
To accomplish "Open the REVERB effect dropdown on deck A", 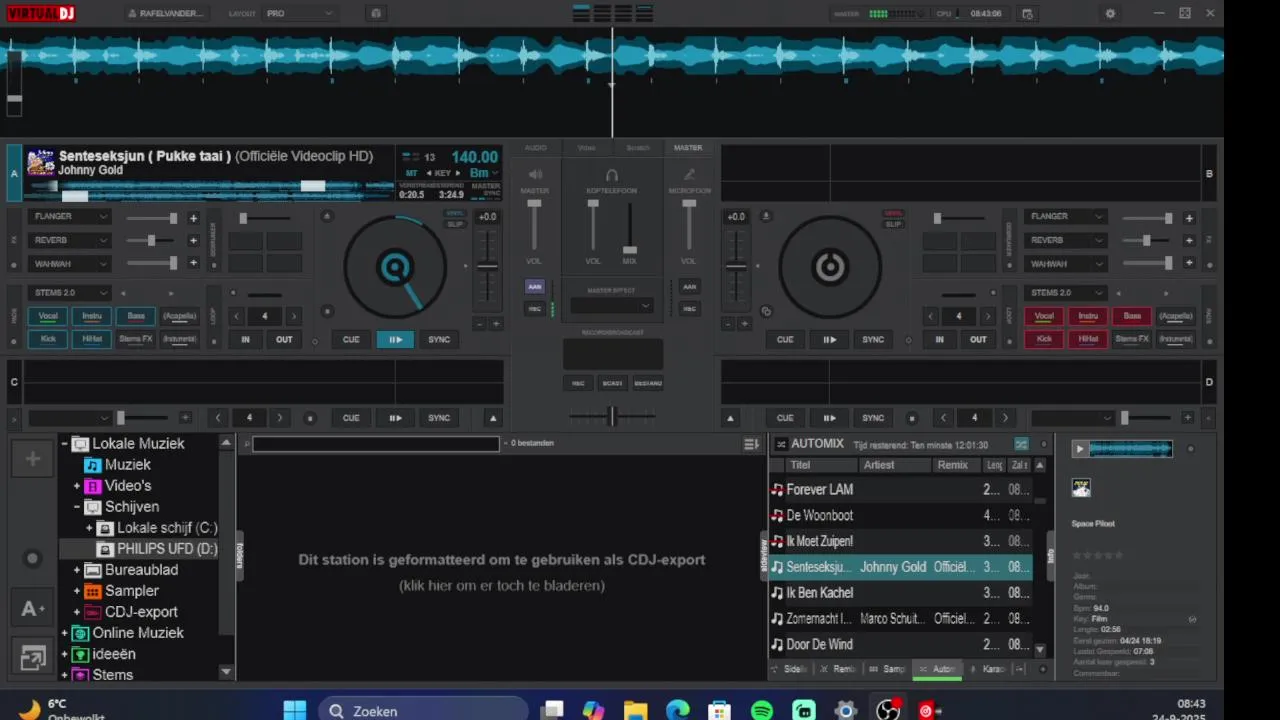I will [x=70, y=240].
